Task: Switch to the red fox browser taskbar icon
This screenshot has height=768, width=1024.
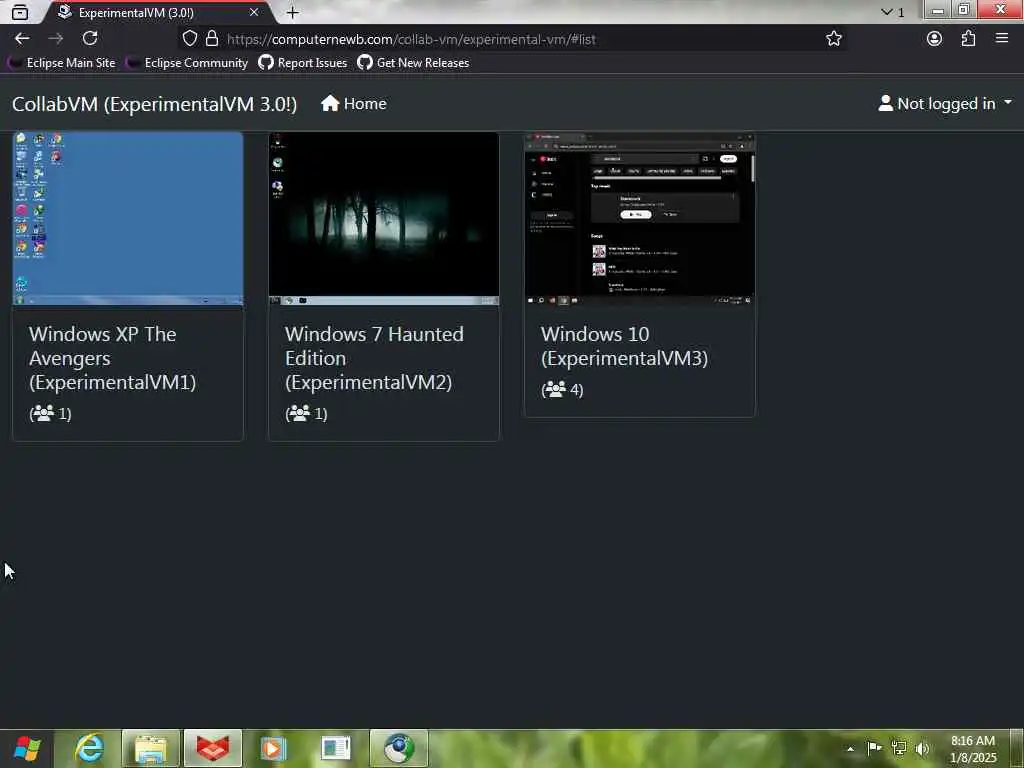Action: coord(213,748)
